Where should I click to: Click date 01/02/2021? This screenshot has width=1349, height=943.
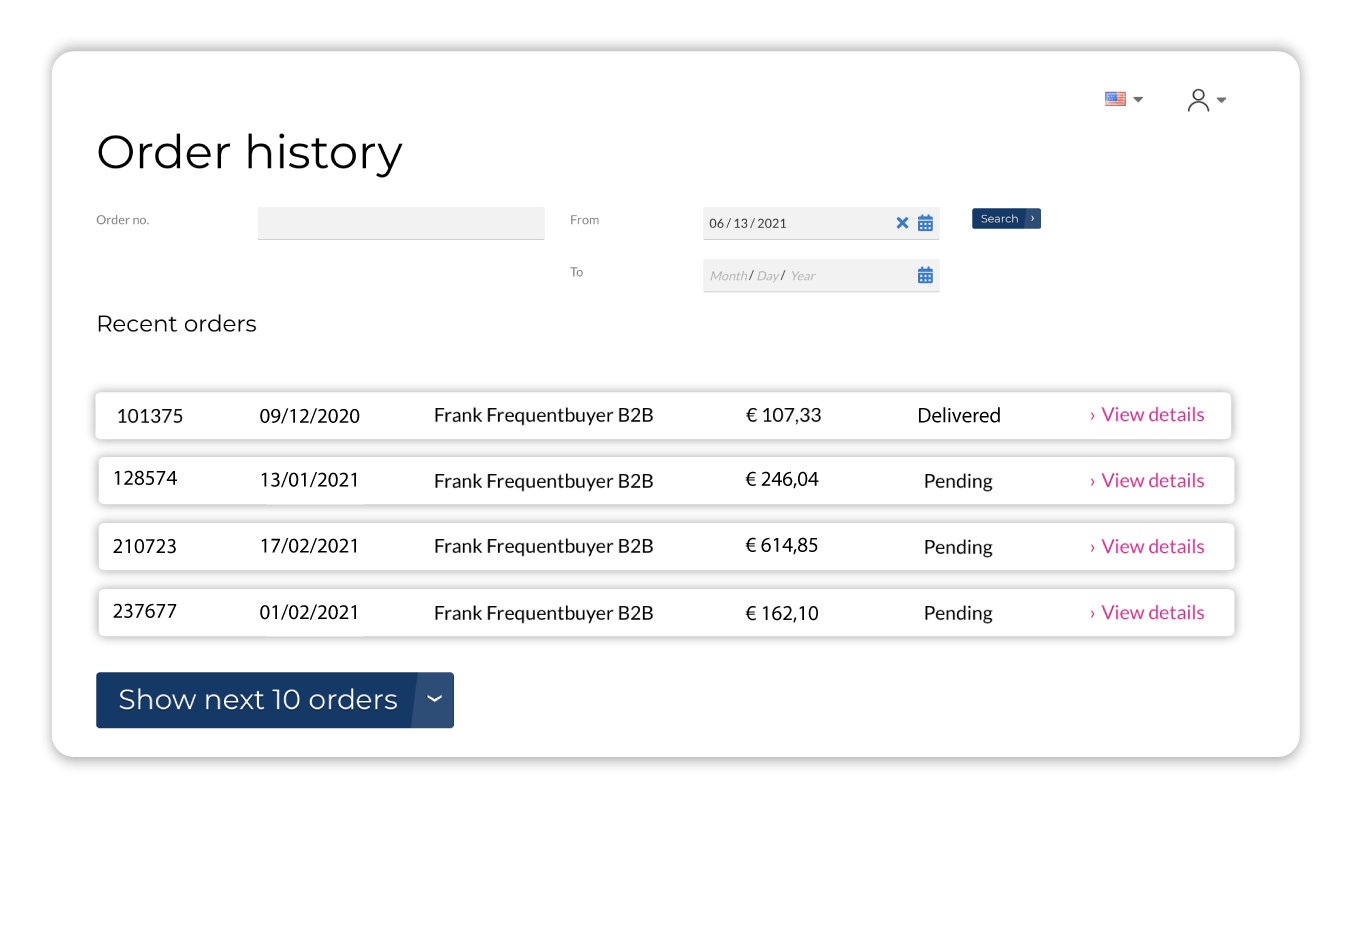(309, 612)
